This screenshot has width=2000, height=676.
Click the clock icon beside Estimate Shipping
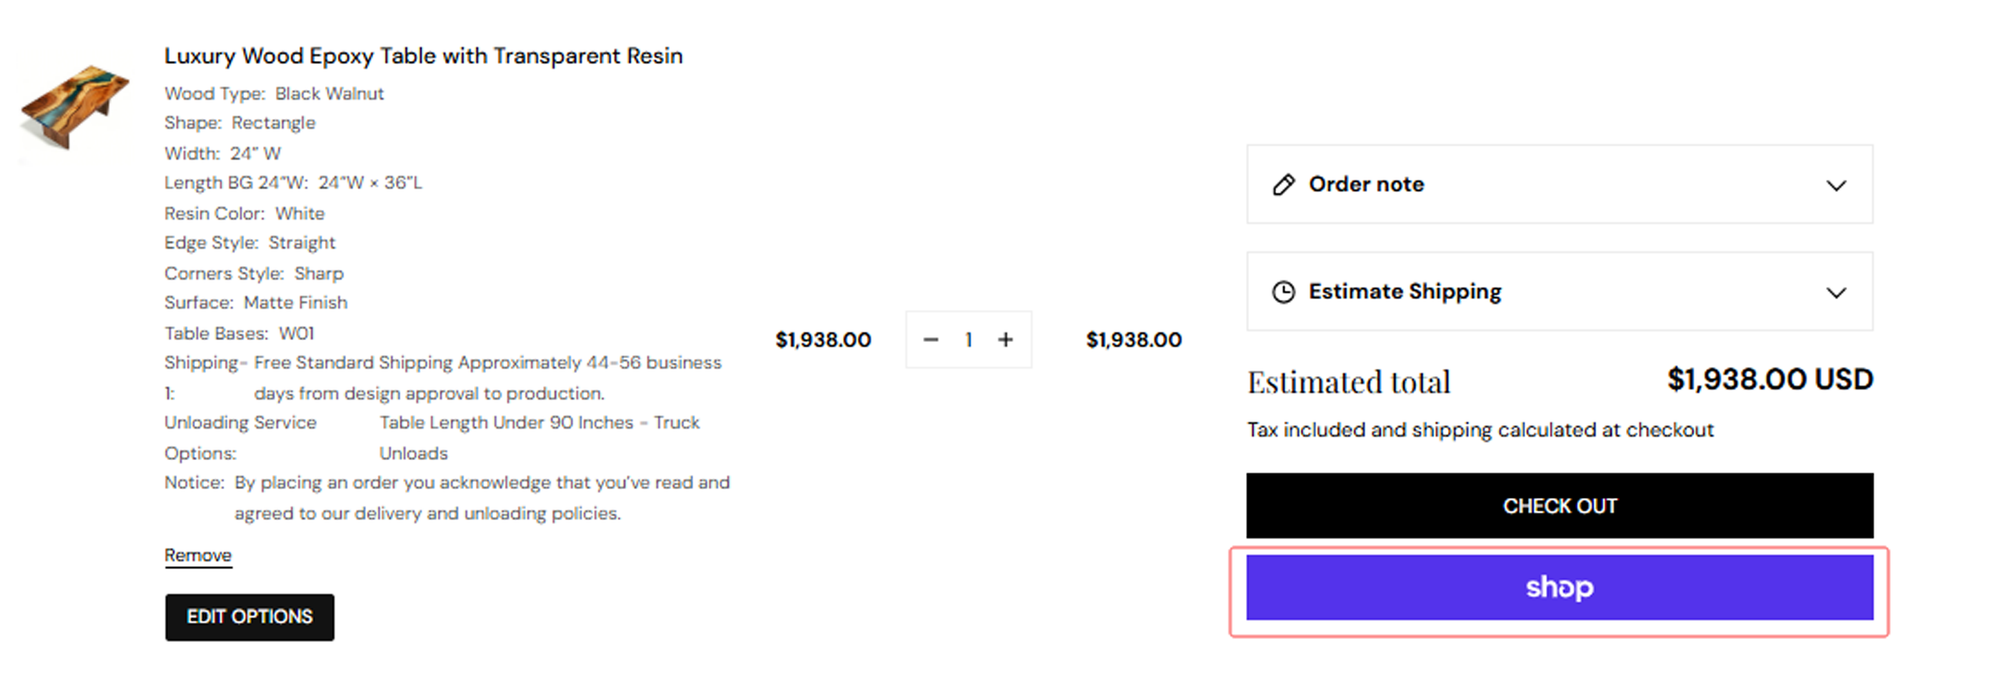pos(1283,292)
